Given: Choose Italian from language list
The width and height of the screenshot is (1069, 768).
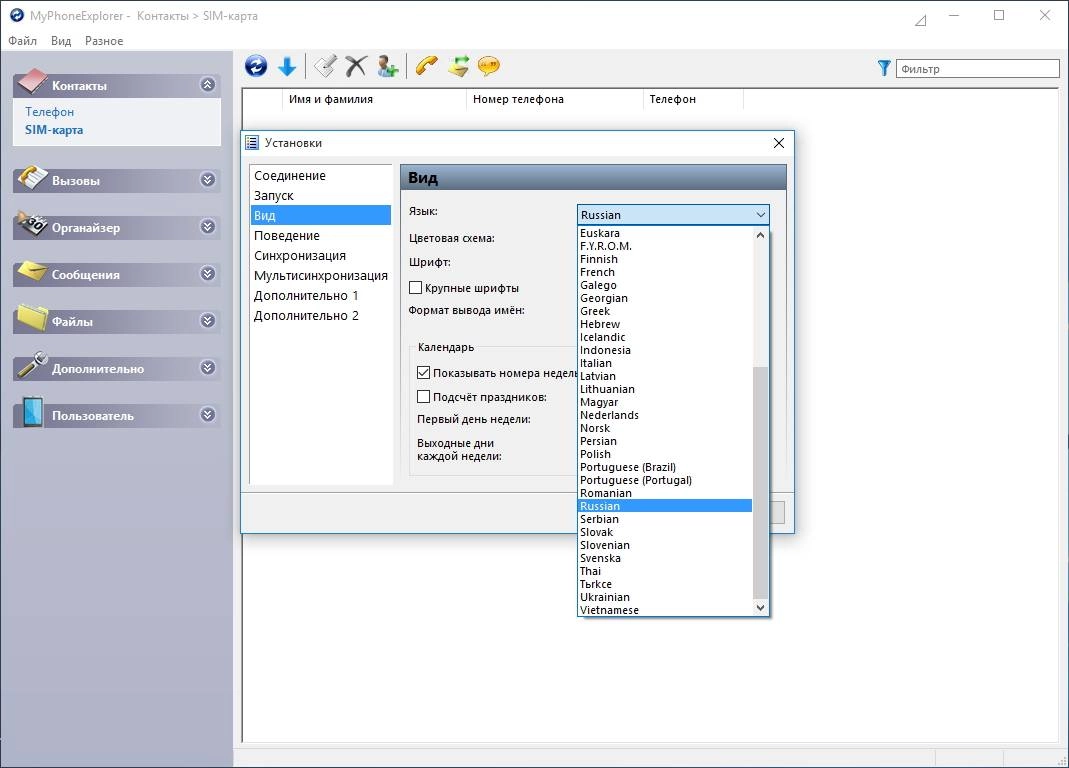Looking at the screenshot, I should [665, 363].
